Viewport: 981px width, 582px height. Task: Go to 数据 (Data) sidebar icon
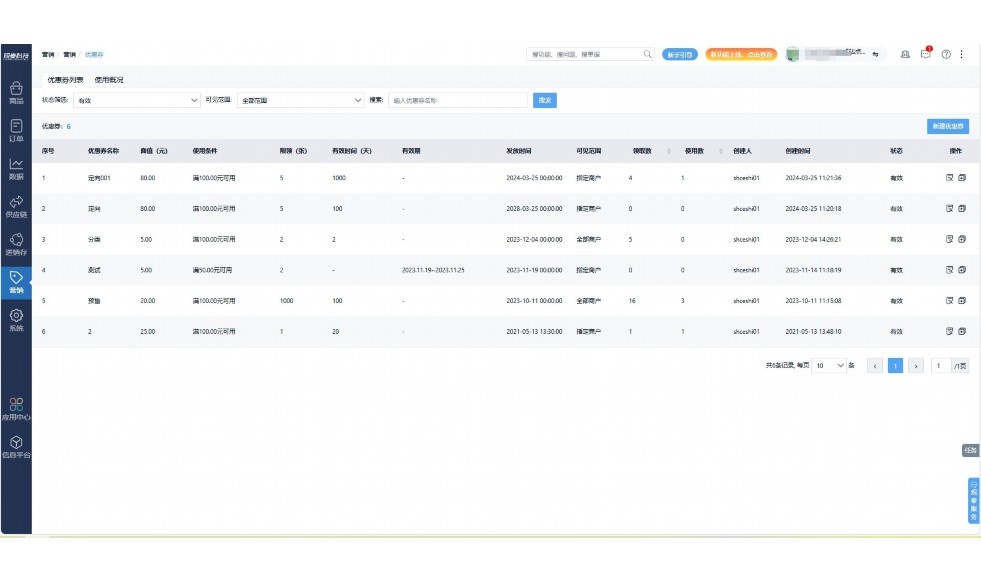tap(16, 168)
